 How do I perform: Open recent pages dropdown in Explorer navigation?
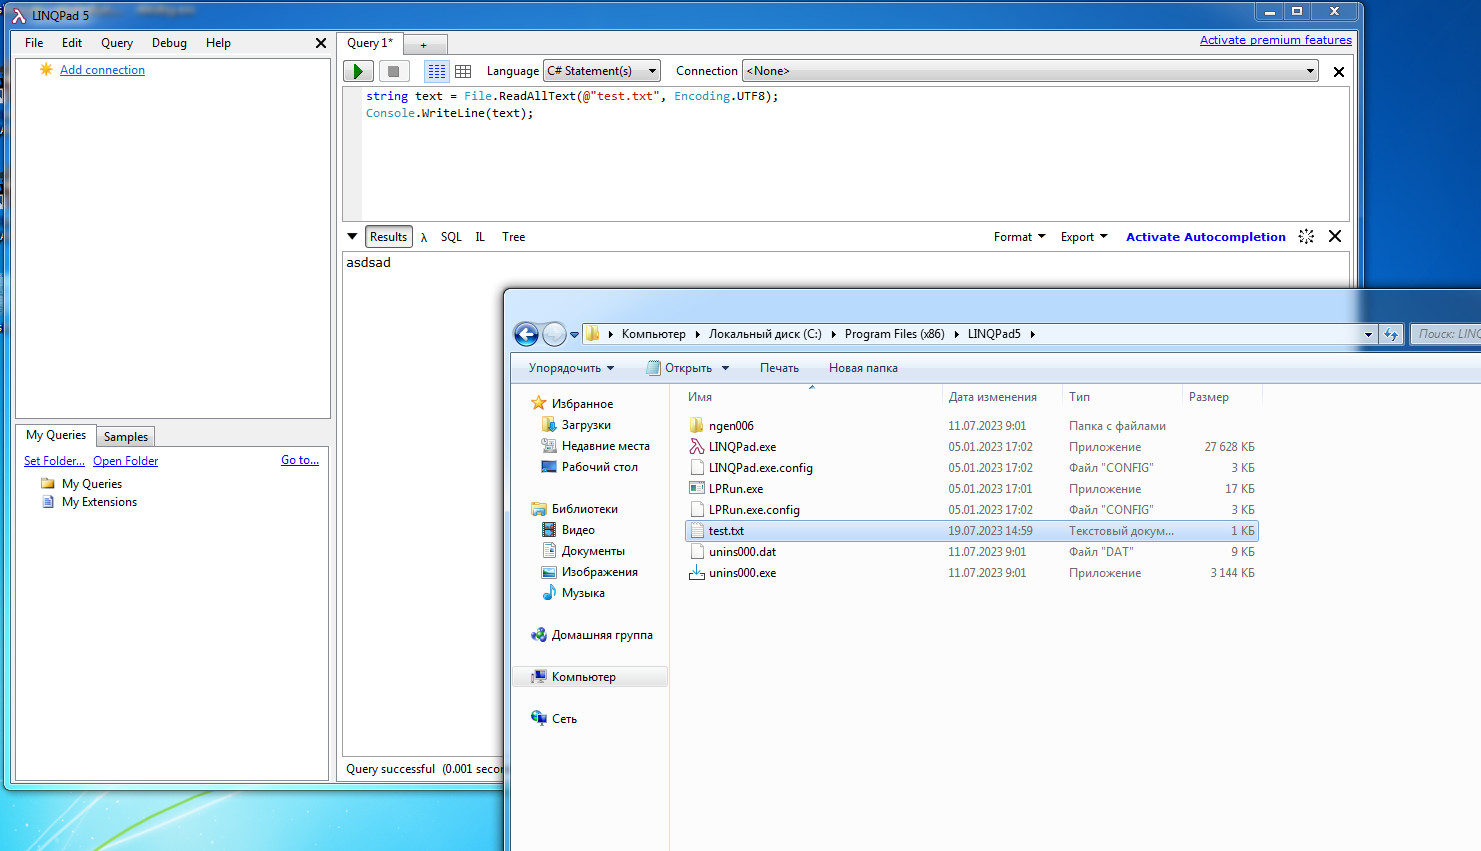(x=575, y=335)
